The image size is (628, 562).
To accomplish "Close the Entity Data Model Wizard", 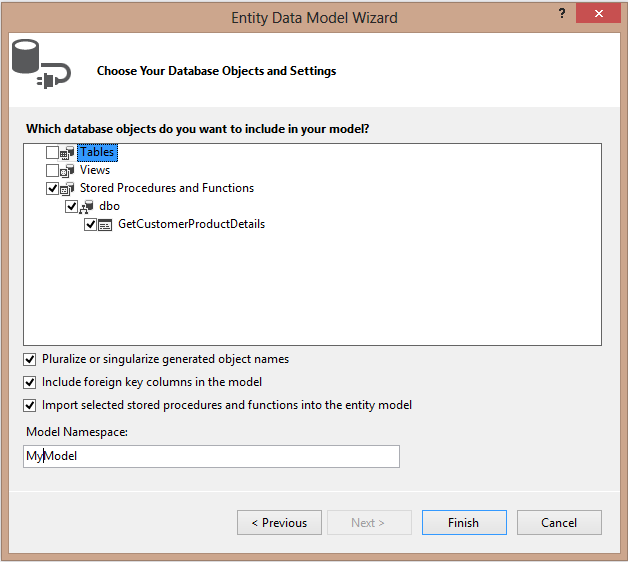I will point(598,14).
